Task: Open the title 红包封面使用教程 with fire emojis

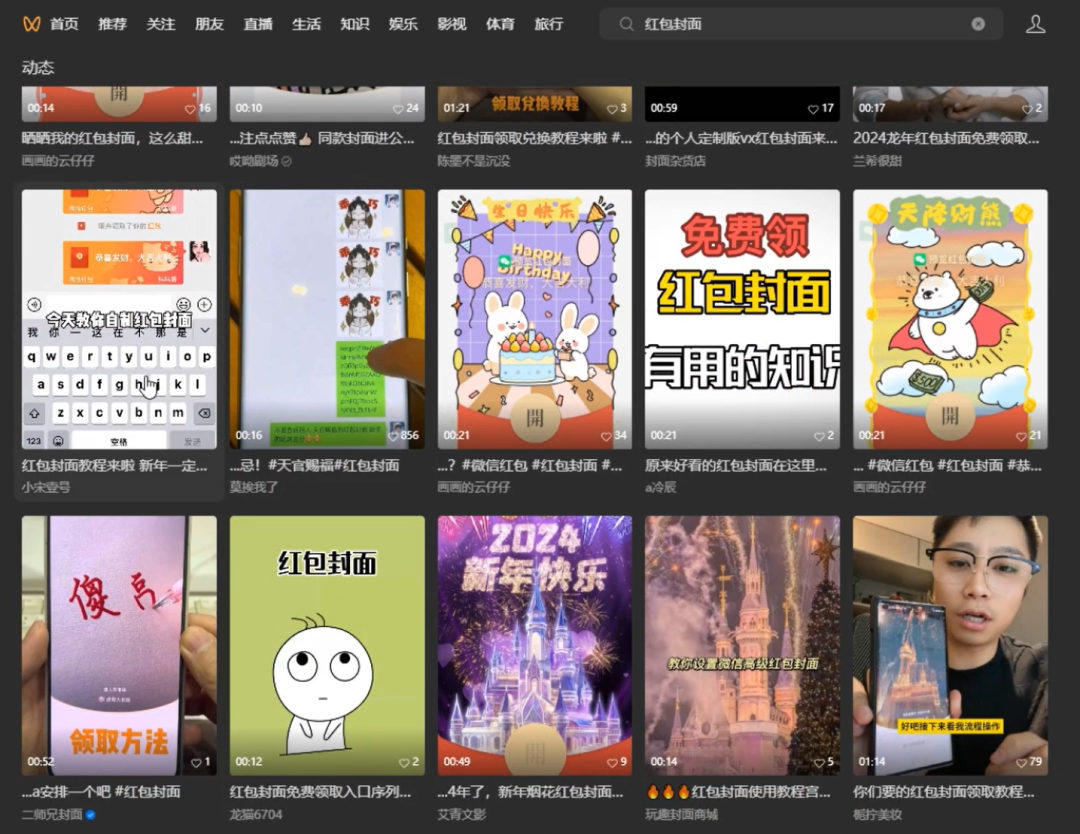Action: (x=738, y=792)
